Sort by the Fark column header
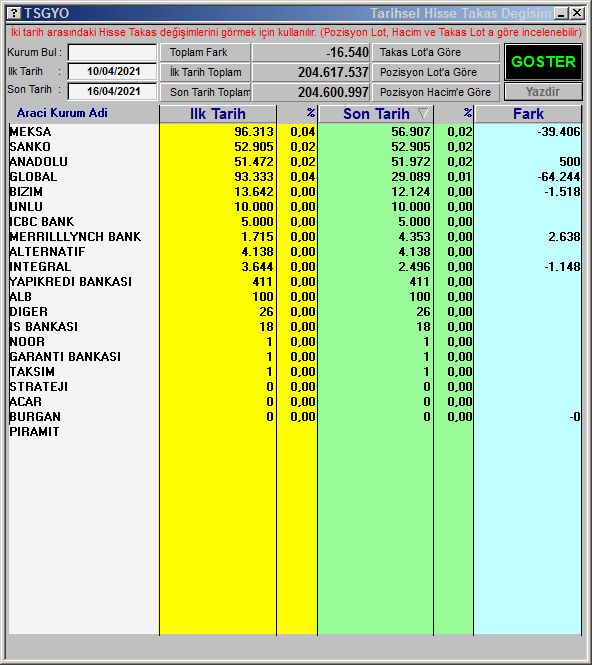Image resolution: width=592 pixels, height=665 pixels. [528, 114]
